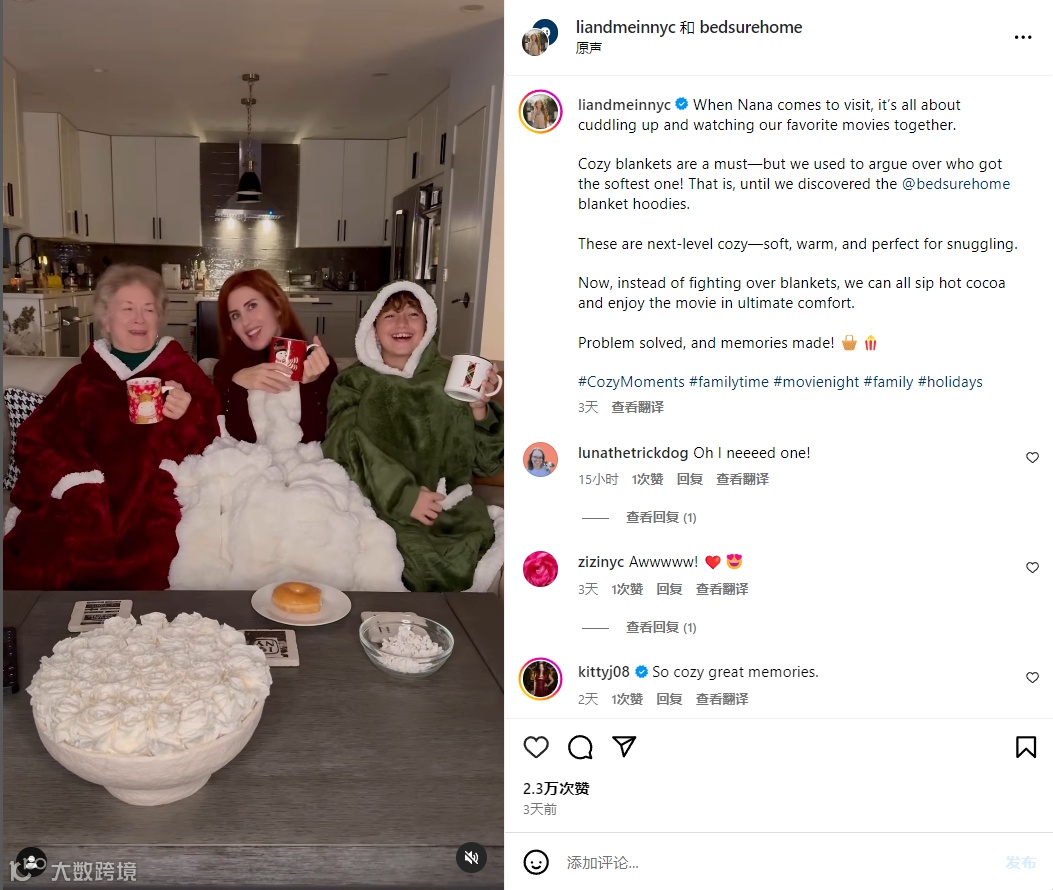Open the #CozyMoments hashtag
The height and width of the screenshot is (890, 1053).
point(631,382)
